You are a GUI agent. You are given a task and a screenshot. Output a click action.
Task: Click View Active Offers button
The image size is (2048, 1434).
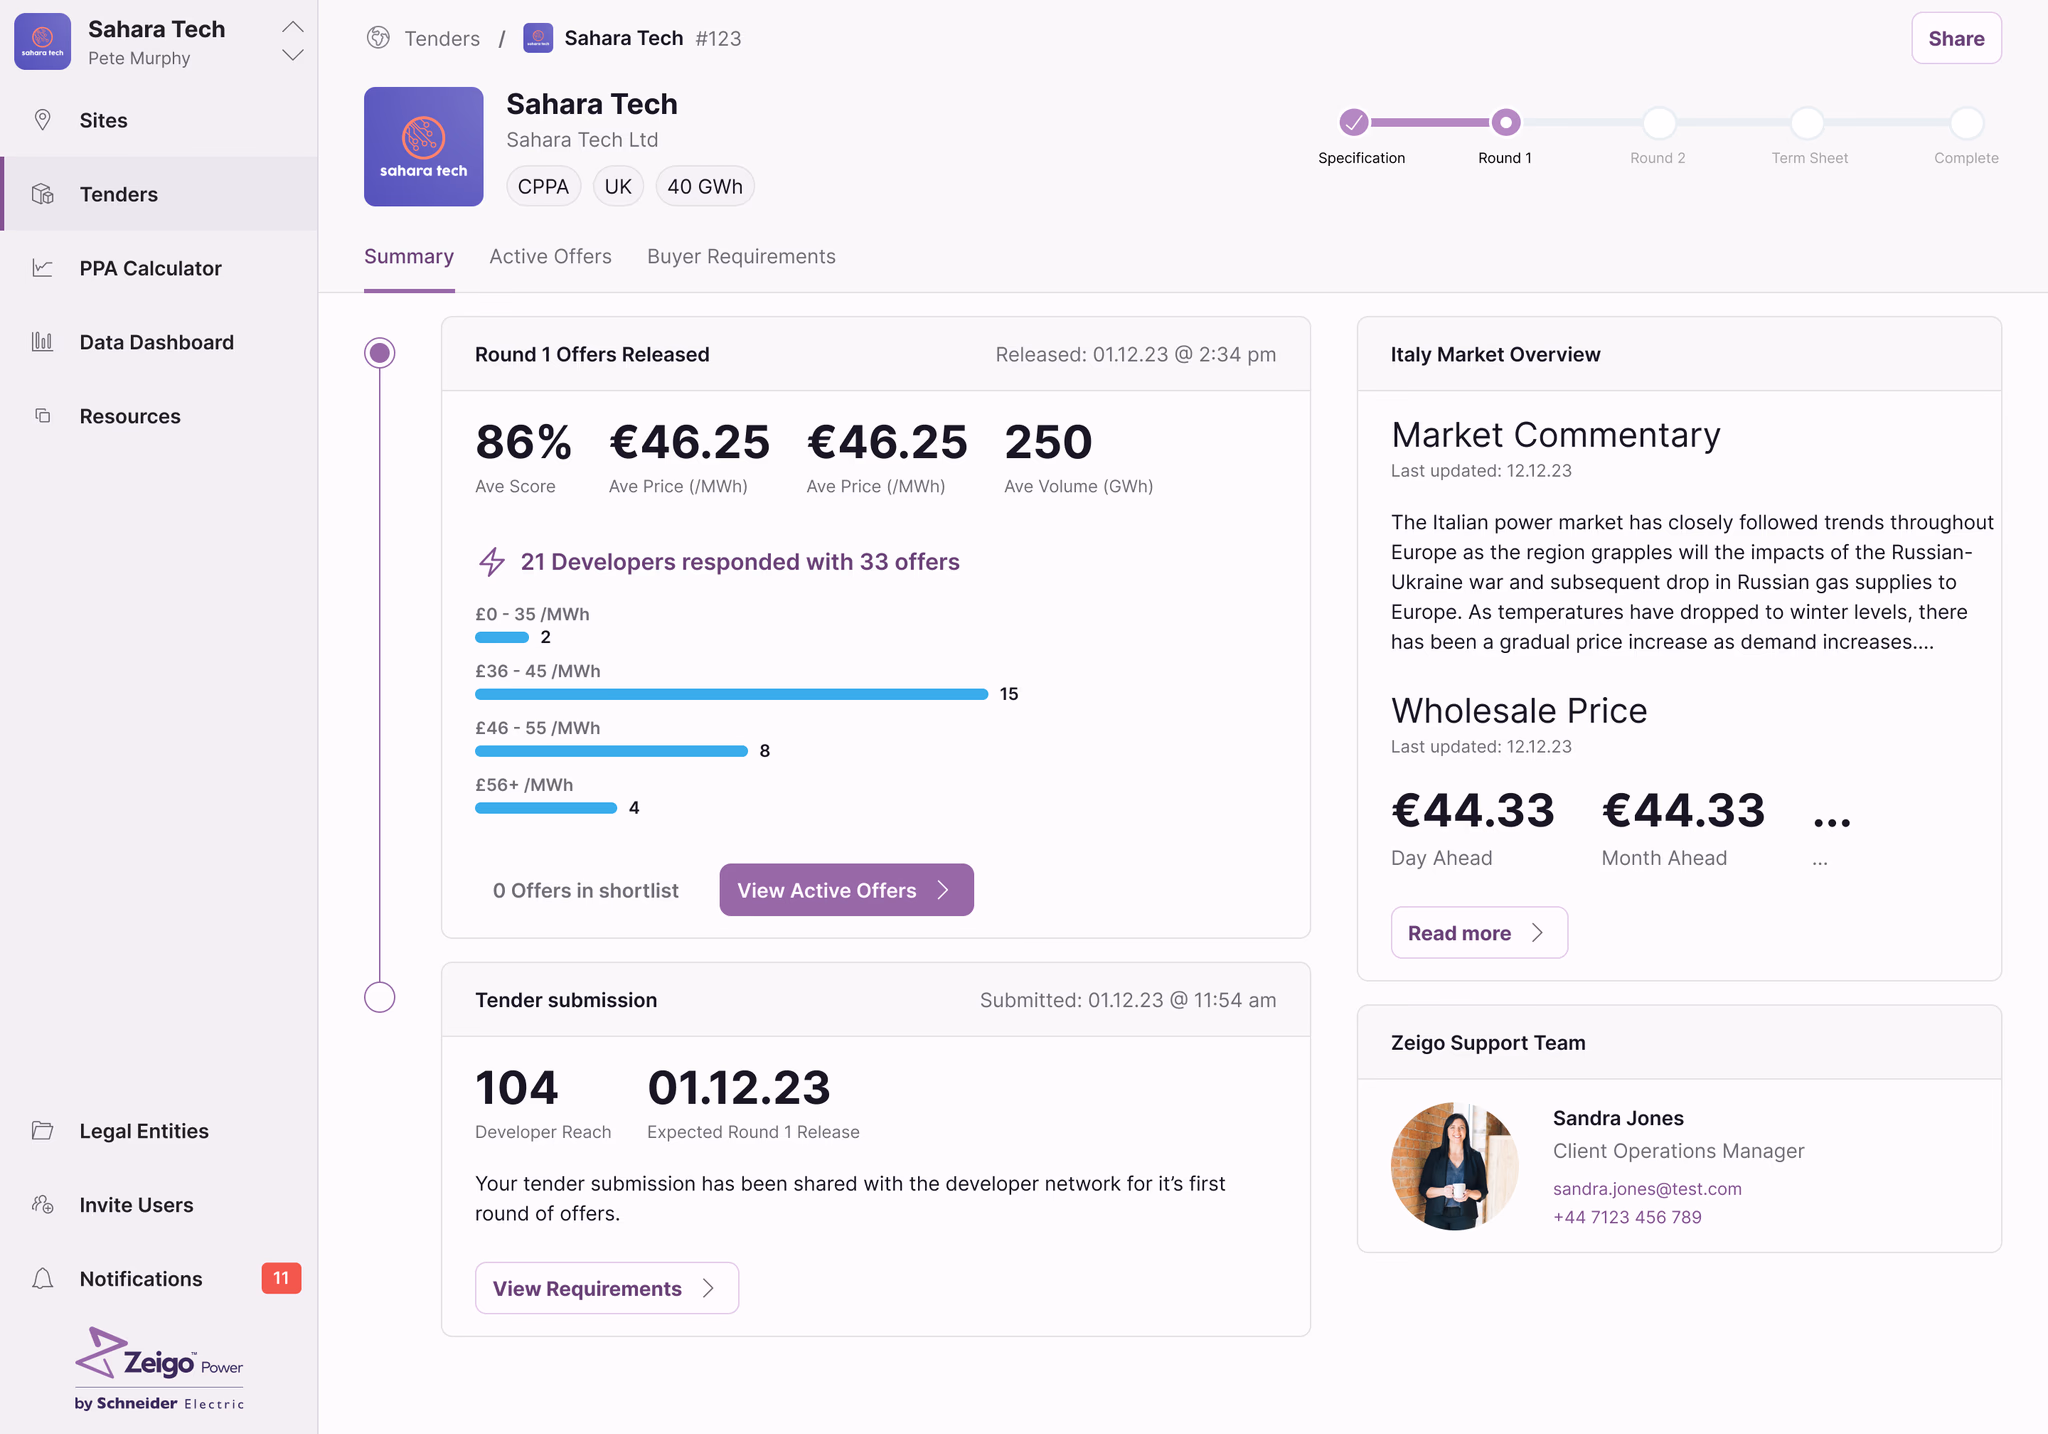pos(846,890)
